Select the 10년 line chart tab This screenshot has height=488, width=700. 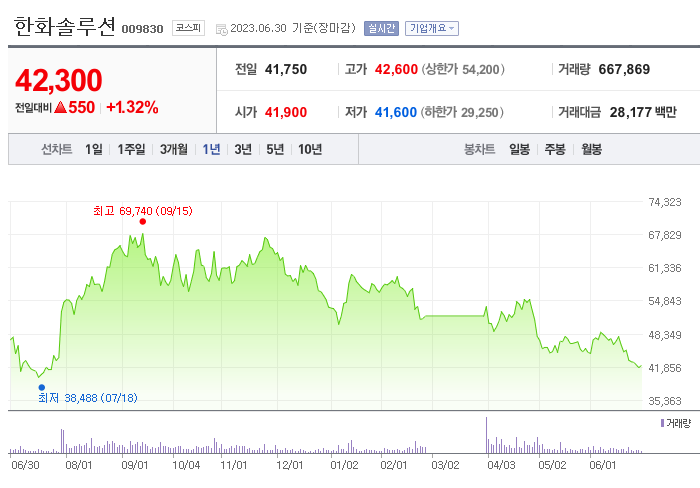(x=310, y=149)
